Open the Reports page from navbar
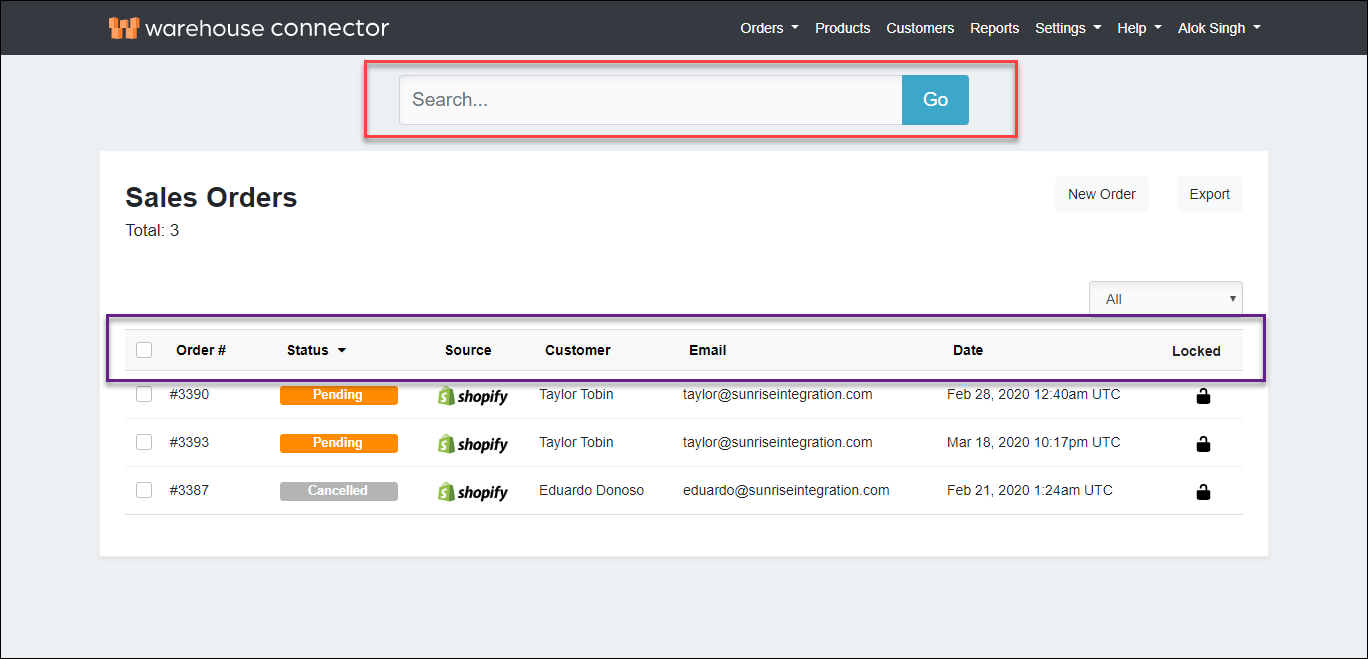This screenshot has height=659, width=1368. tap(994, 28)
